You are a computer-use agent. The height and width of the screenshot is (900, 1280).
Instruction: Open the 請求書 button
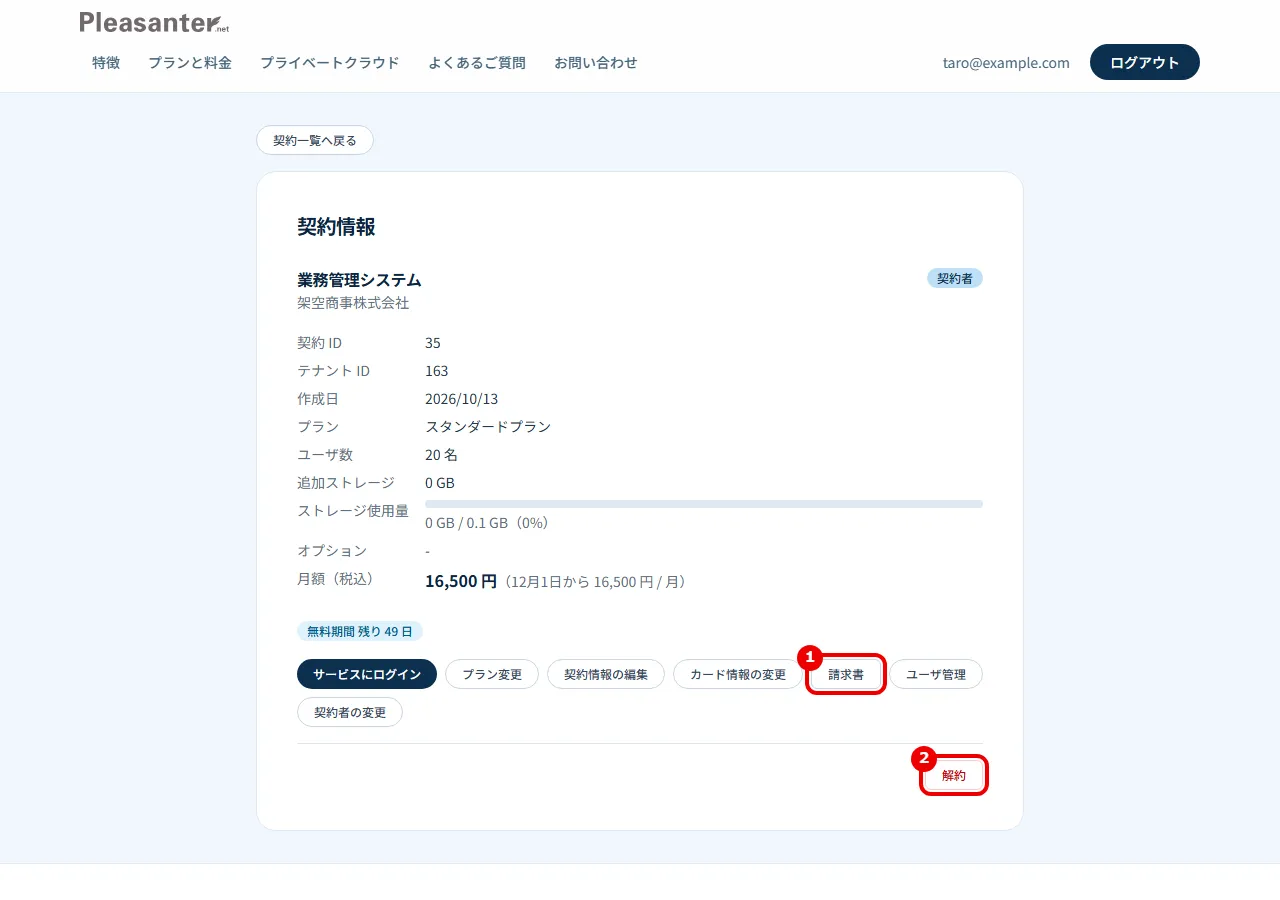[846, 674]
